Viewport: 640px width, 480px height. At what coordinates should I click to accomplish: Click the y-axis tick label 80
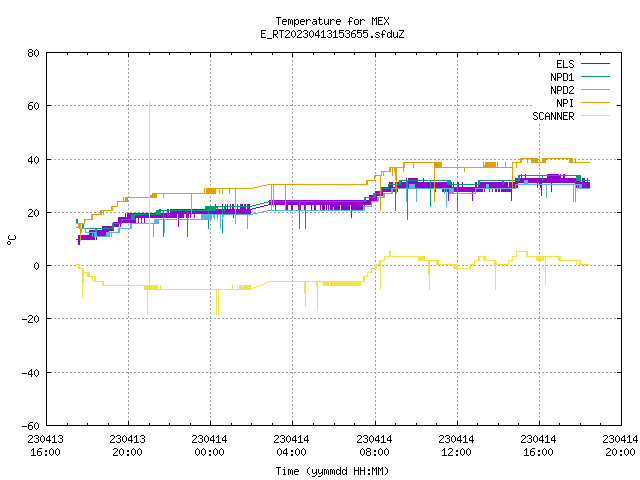pos(33,53)
